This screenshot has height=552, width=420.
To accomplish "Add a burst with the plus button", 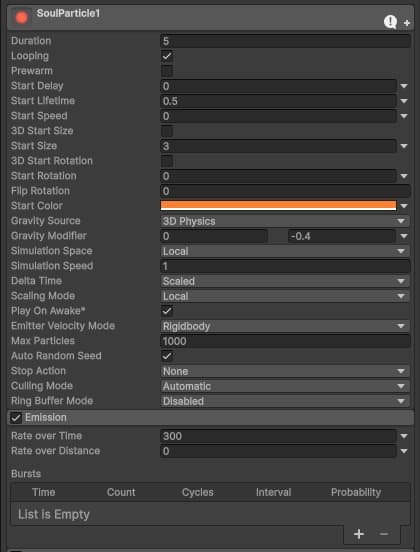I will pos(359,534).
